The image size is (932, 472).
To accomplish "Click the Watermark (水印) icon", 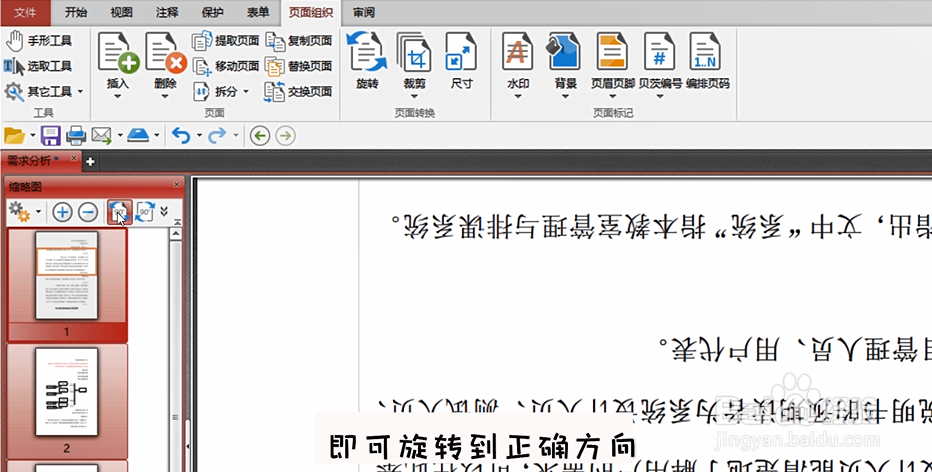I will (518, 52).
